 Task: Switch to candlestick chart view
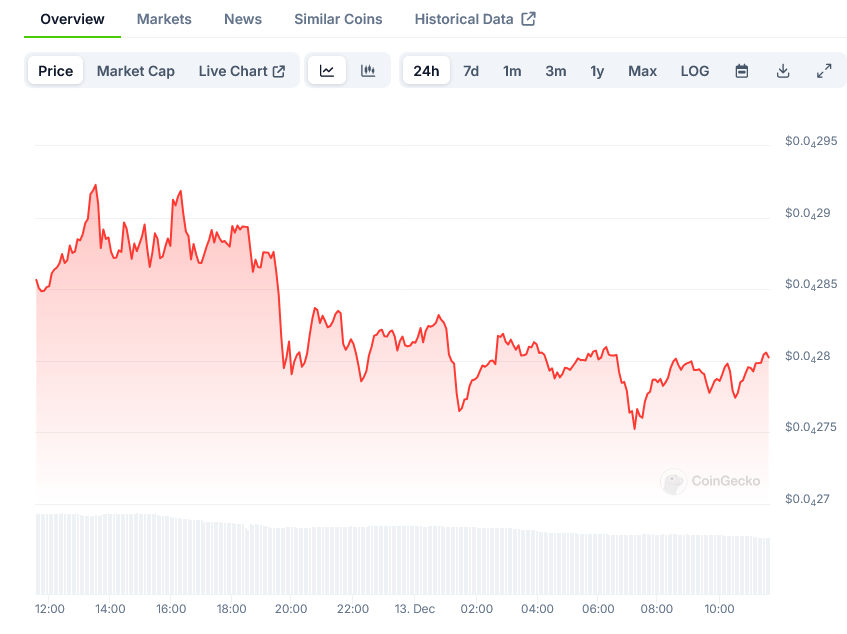368,71
